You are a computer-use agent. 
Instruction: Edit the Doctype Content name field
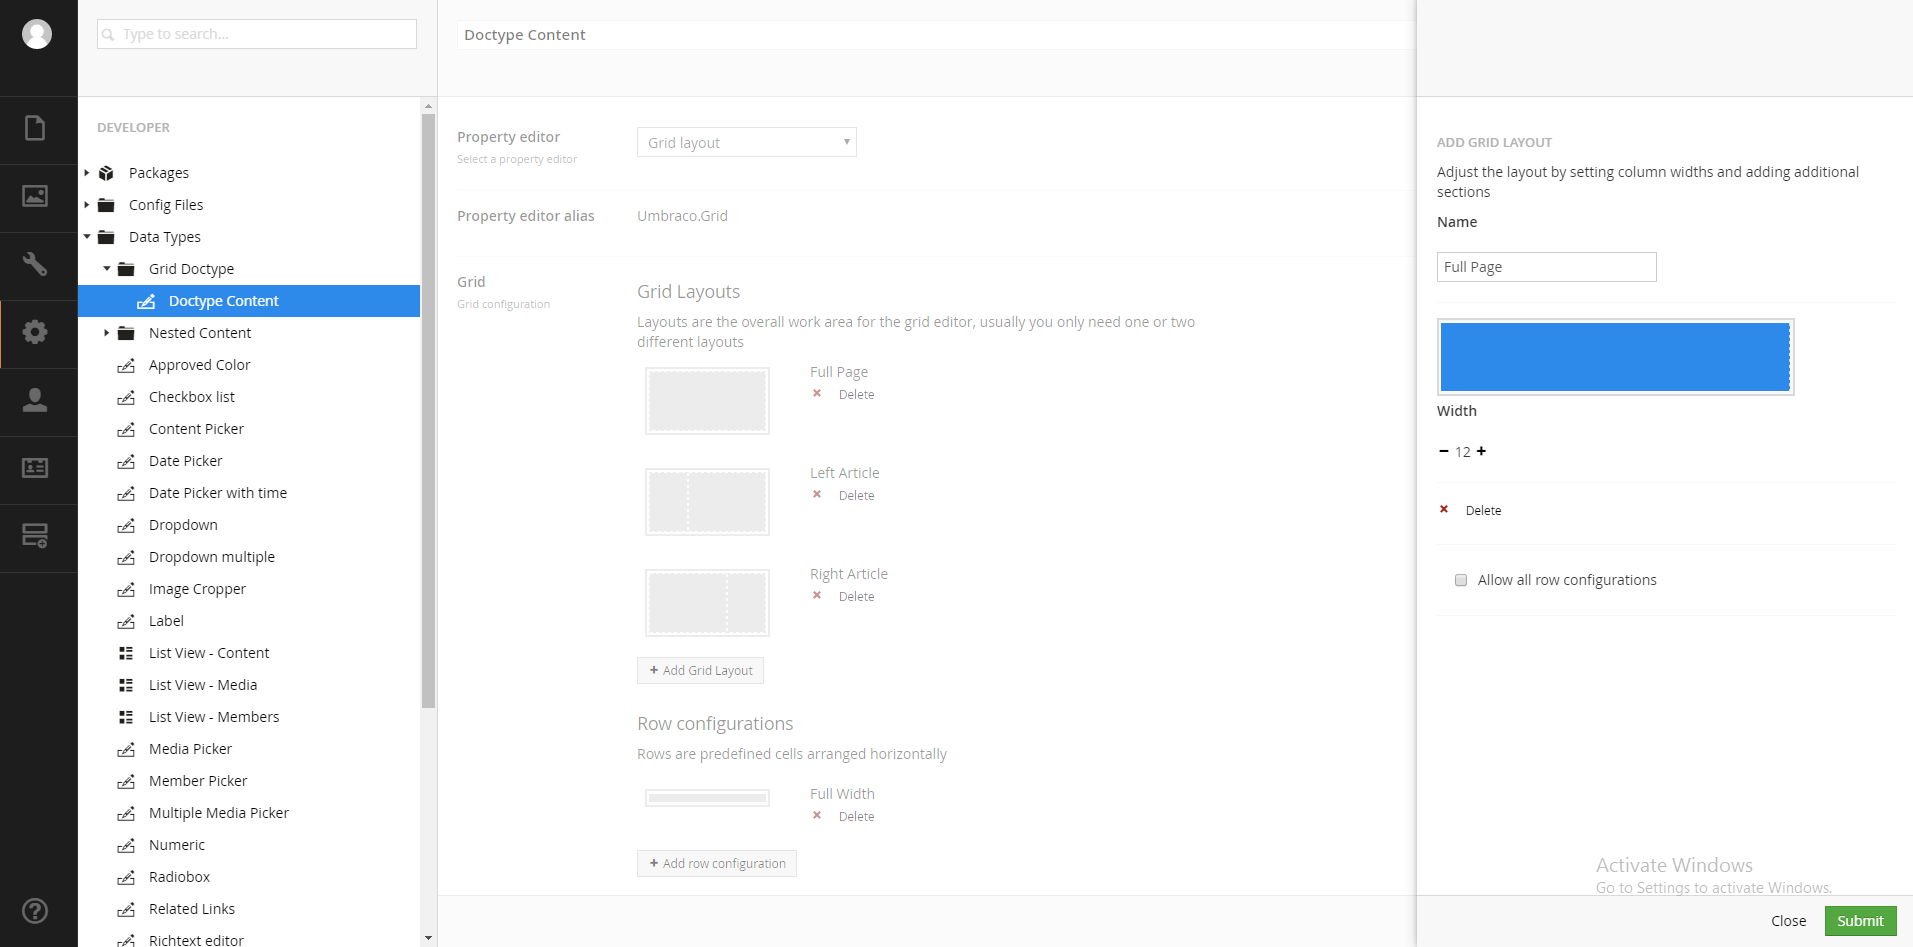click(x=936, y=35)
